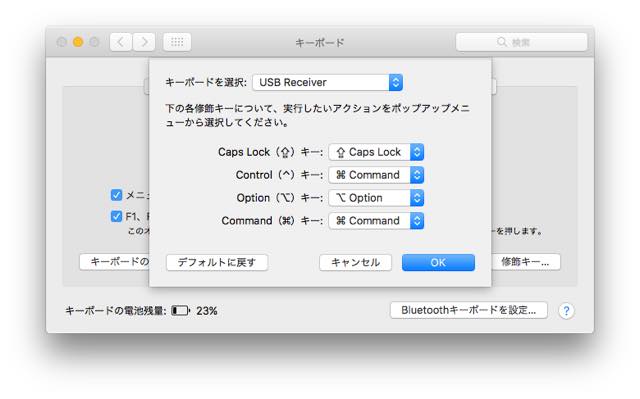Click the Caps Lock キー label

(271, 152)
